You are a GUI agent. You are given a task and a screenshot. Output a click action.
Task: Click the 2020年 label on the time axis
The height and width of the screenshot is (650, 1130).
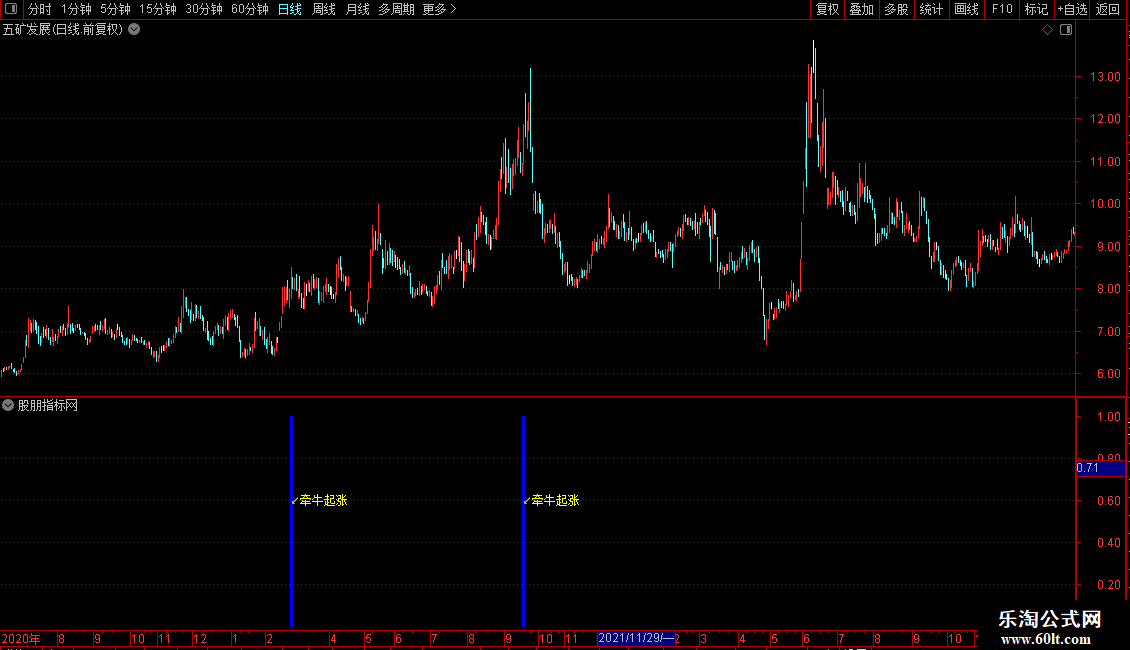tap(21, 638)
